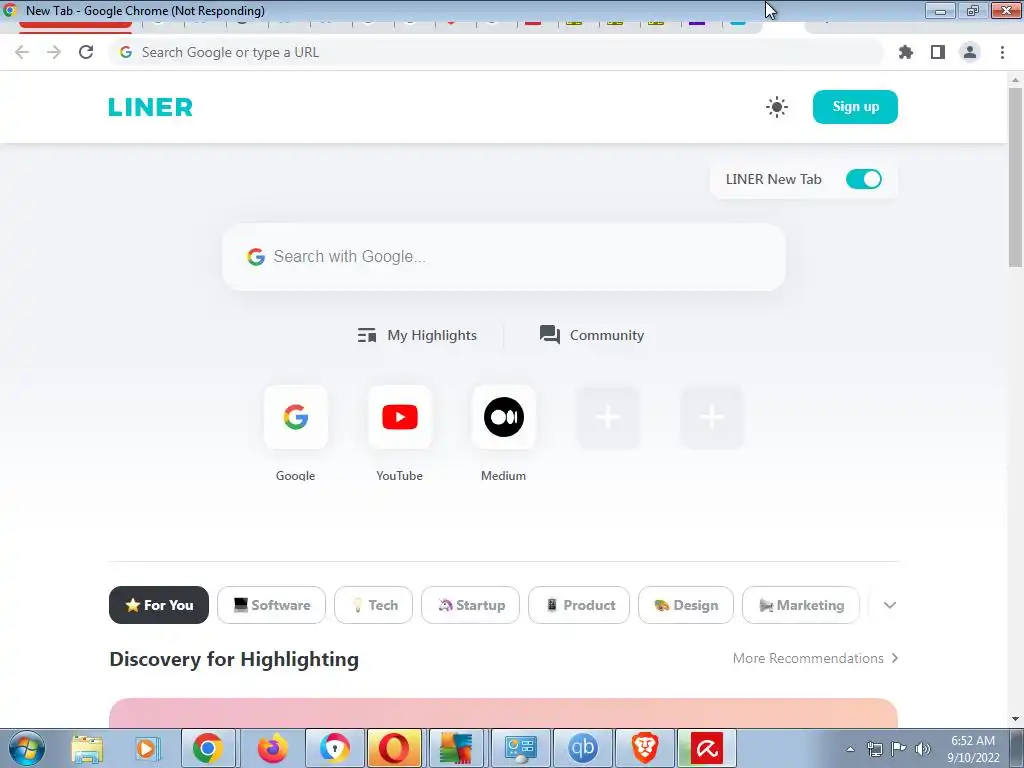Toggle light/dark theme sun icon

click(x=776, y=107)
